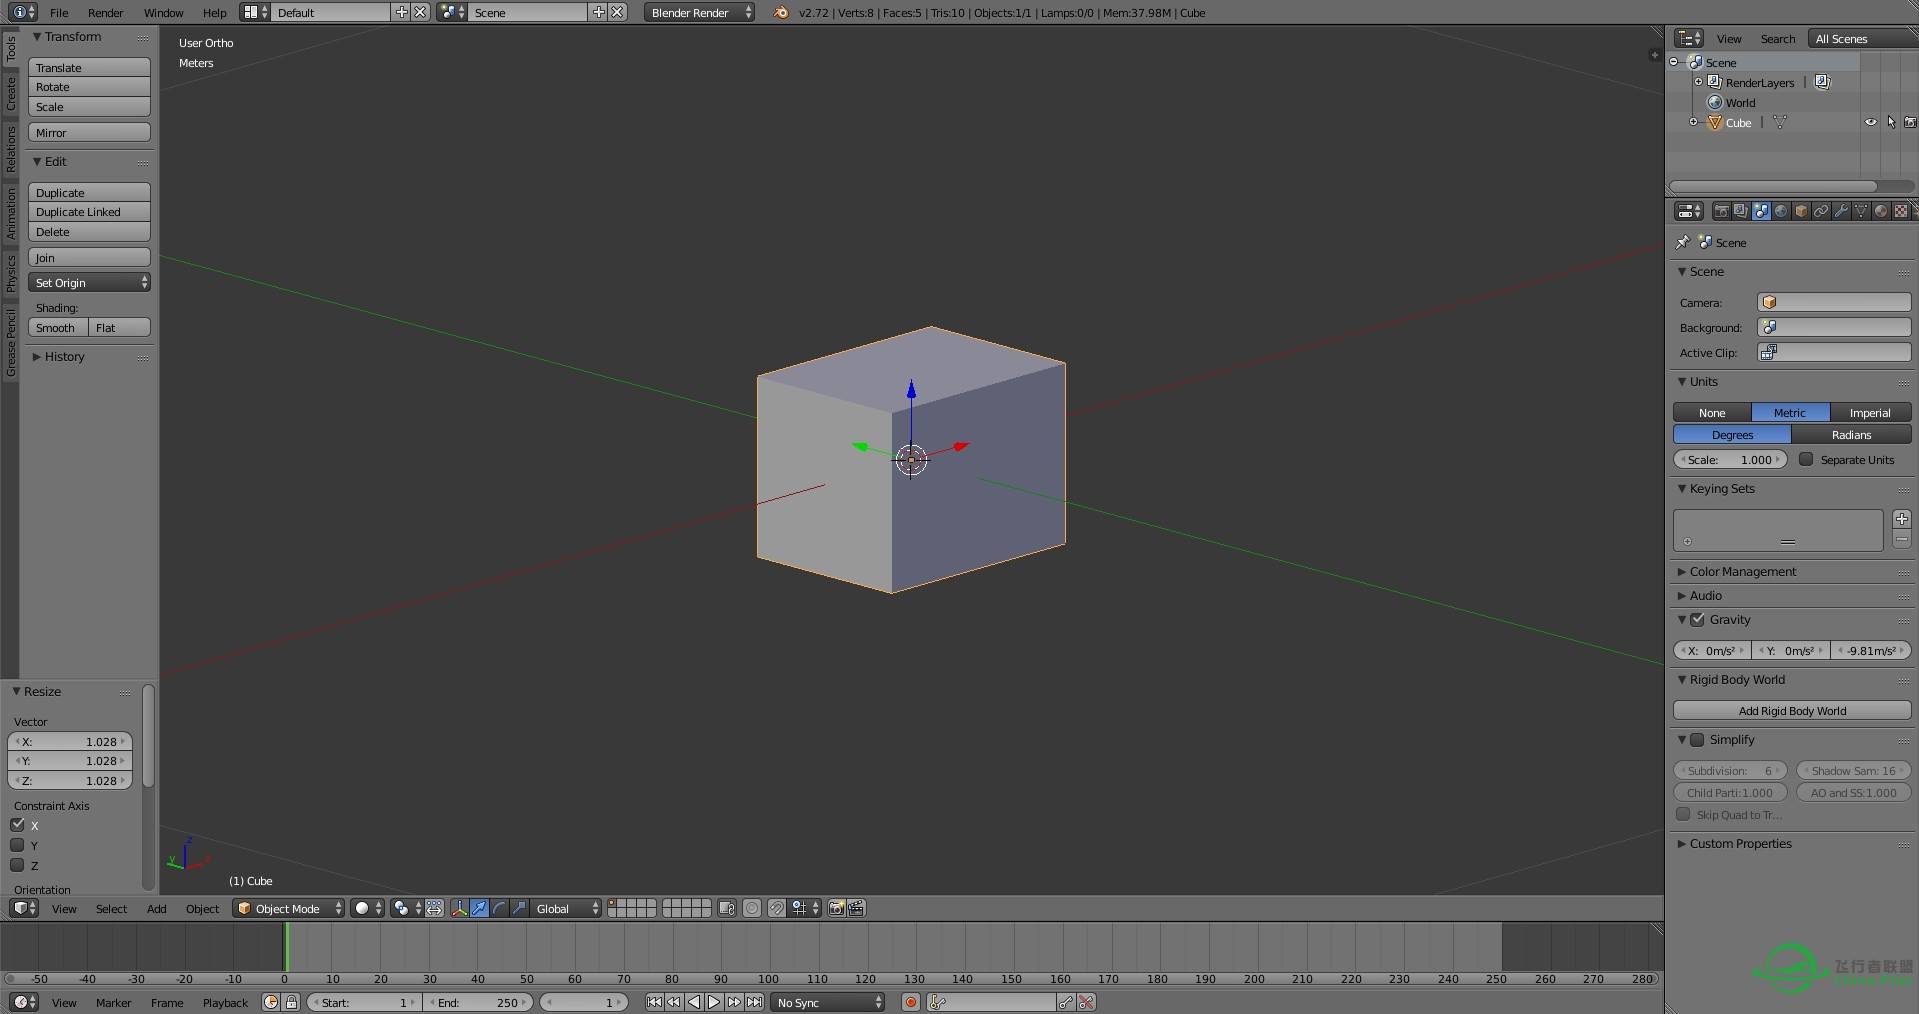This screenshot has height=1014, width=1919.
Task: Open the Render tab in Properties editor
Action: [x=1721, y=211]
